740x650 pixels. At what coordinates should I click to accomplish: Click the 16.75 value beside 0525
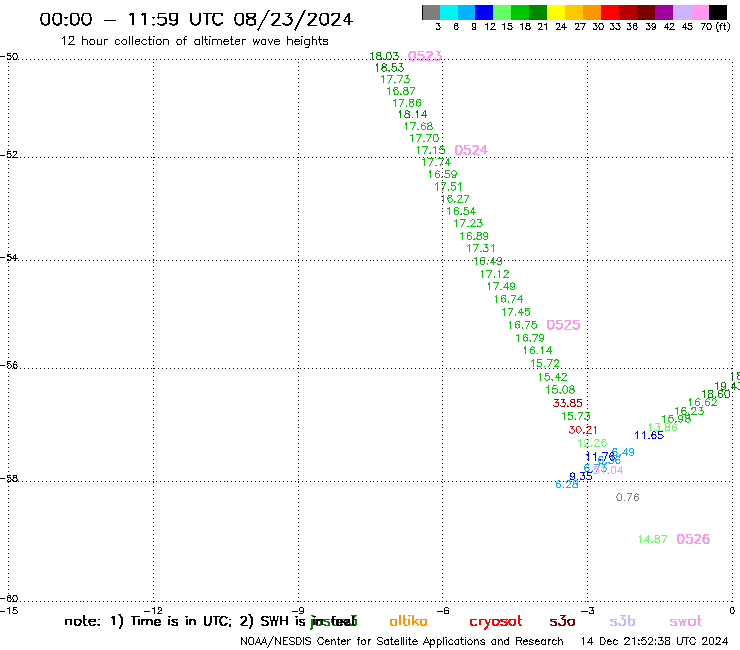pyautogui.click(x=522, y=325)
